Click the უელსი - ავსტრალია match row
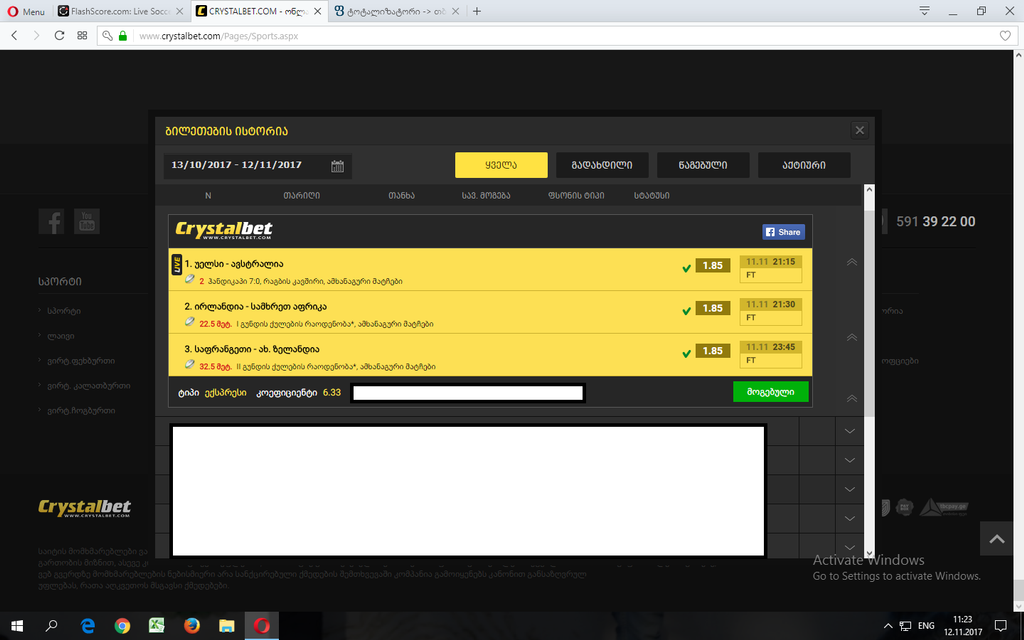Viewport: 1024px width, 640px height. point(490,270)
